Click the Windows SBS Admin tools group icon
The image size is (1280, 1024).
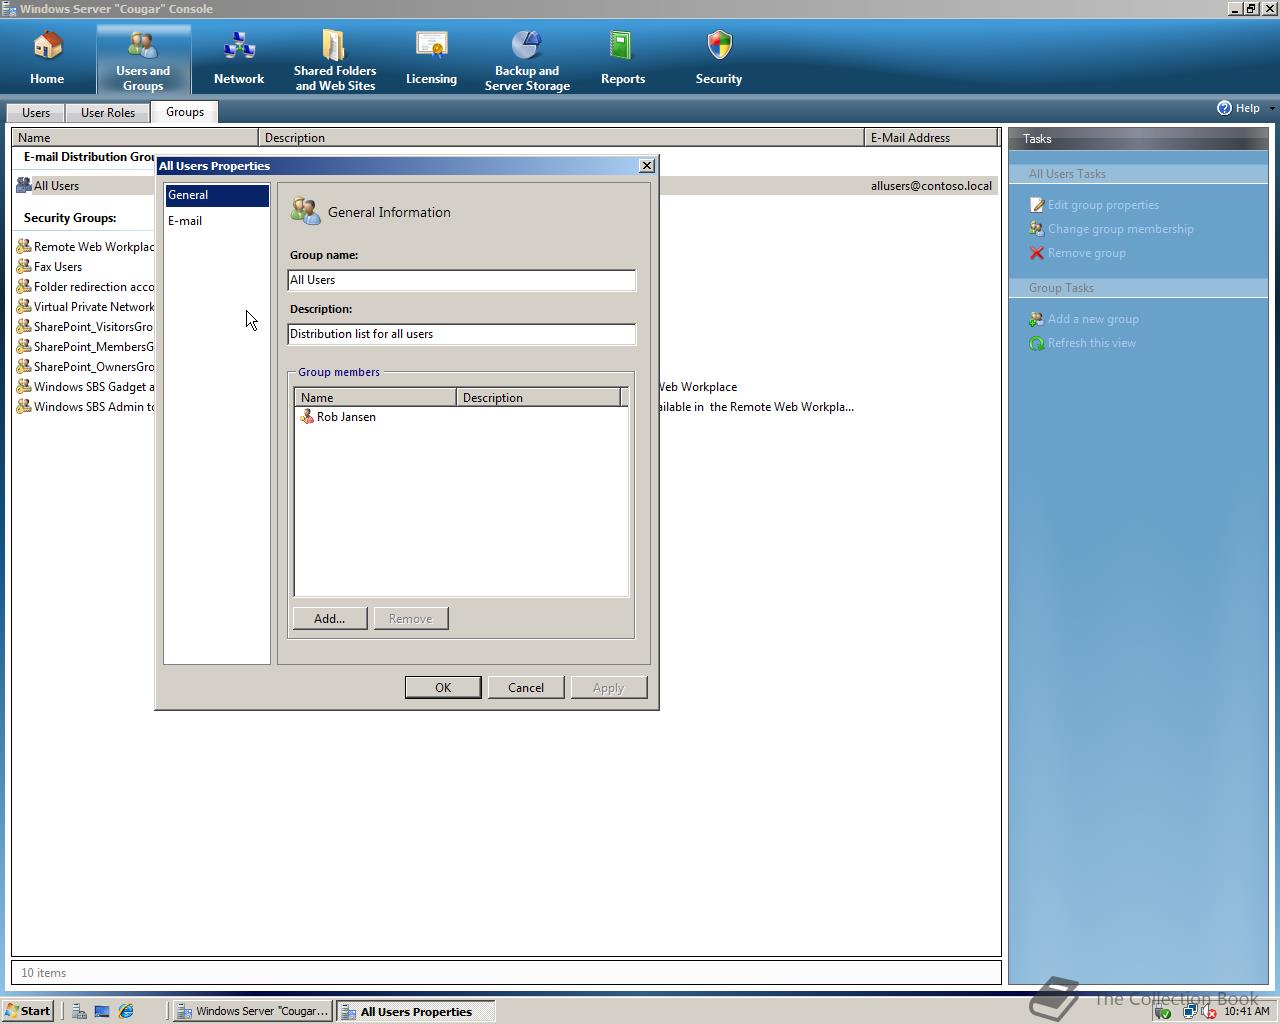pos(24,407)
